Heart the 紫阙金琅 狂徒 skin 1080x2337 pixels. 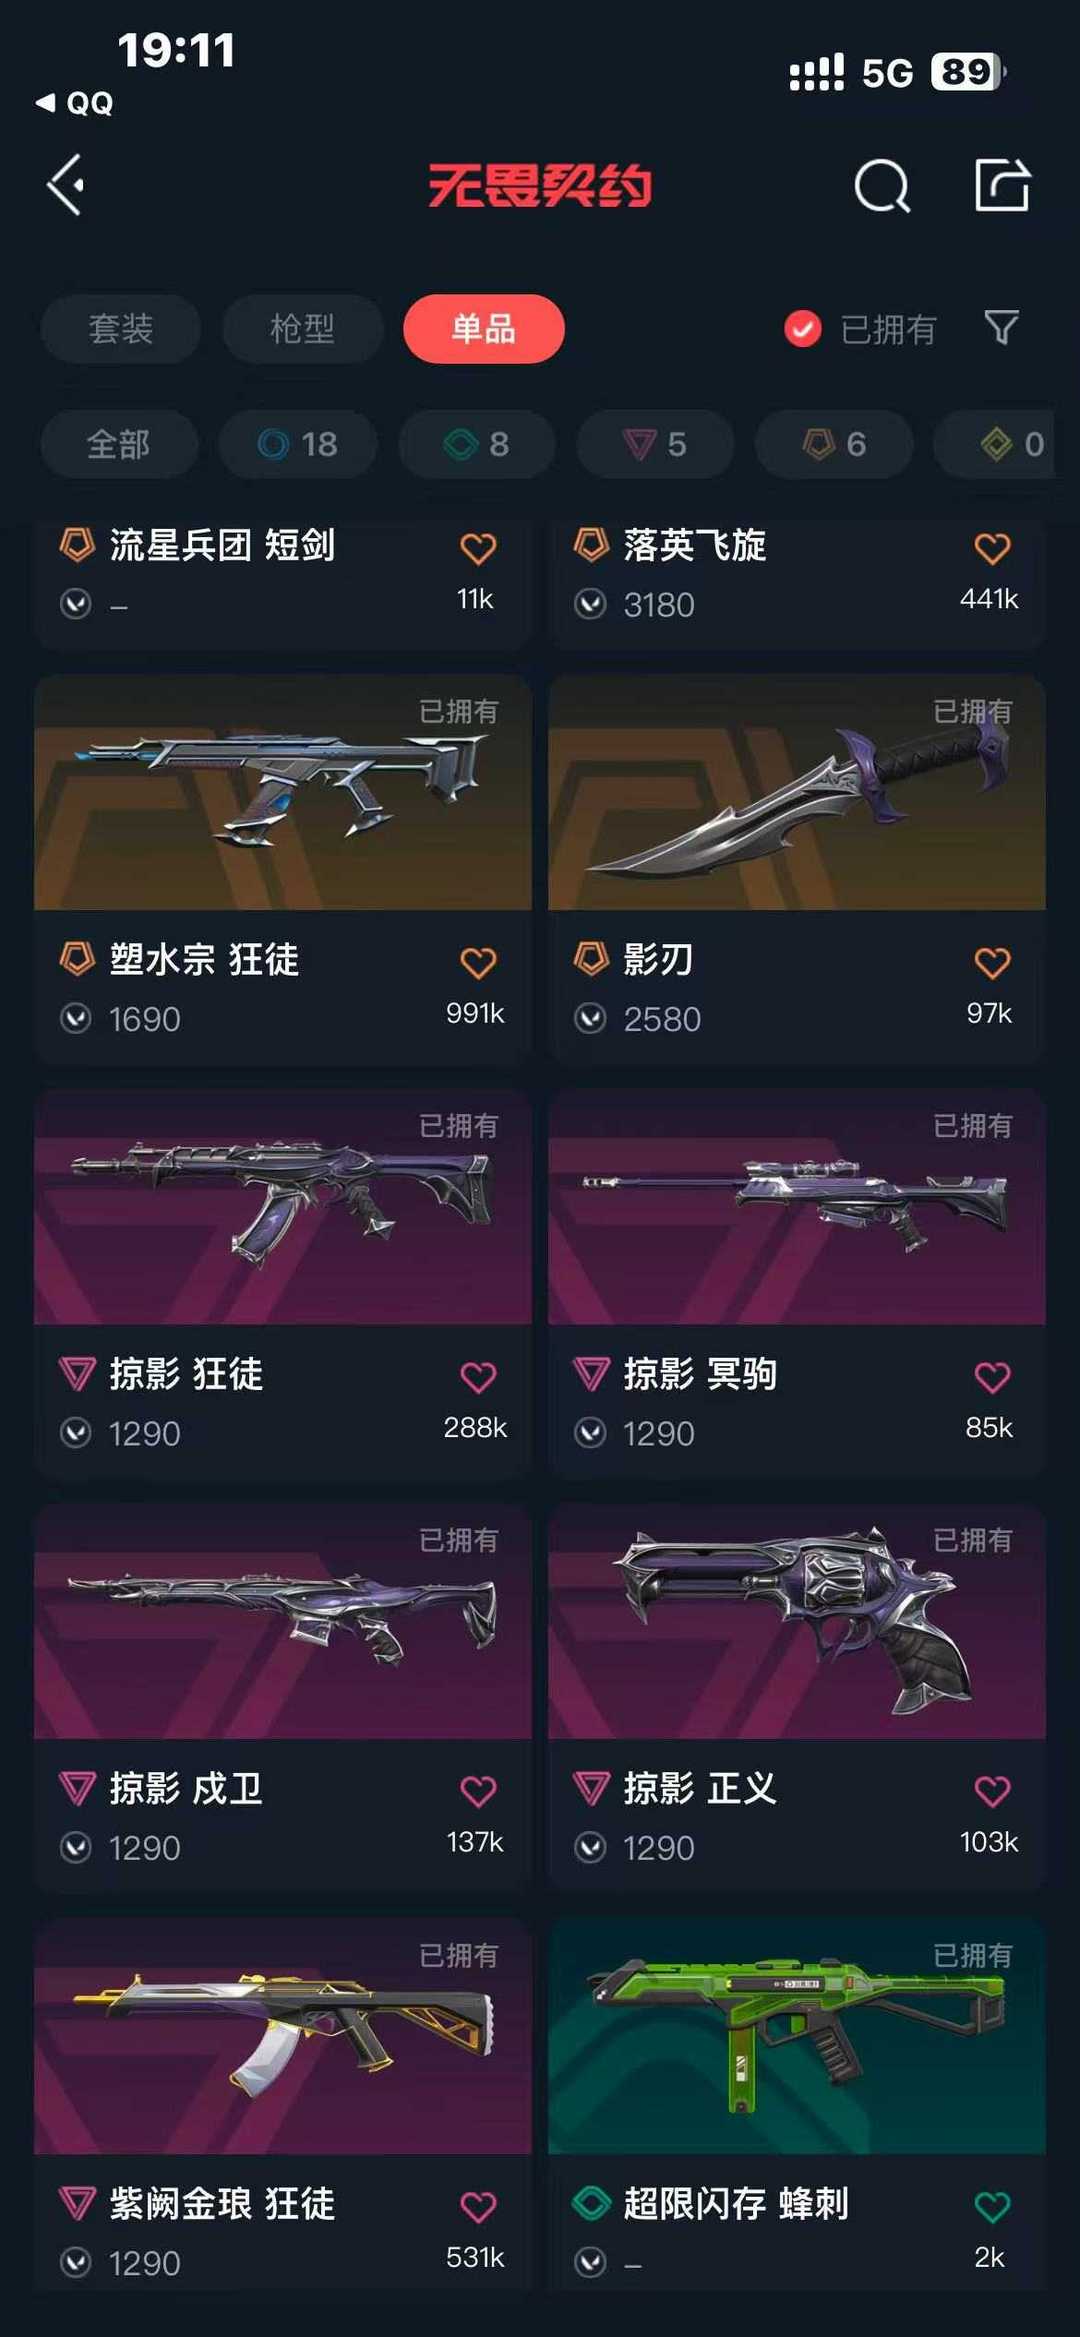[x=478, y=2207]
